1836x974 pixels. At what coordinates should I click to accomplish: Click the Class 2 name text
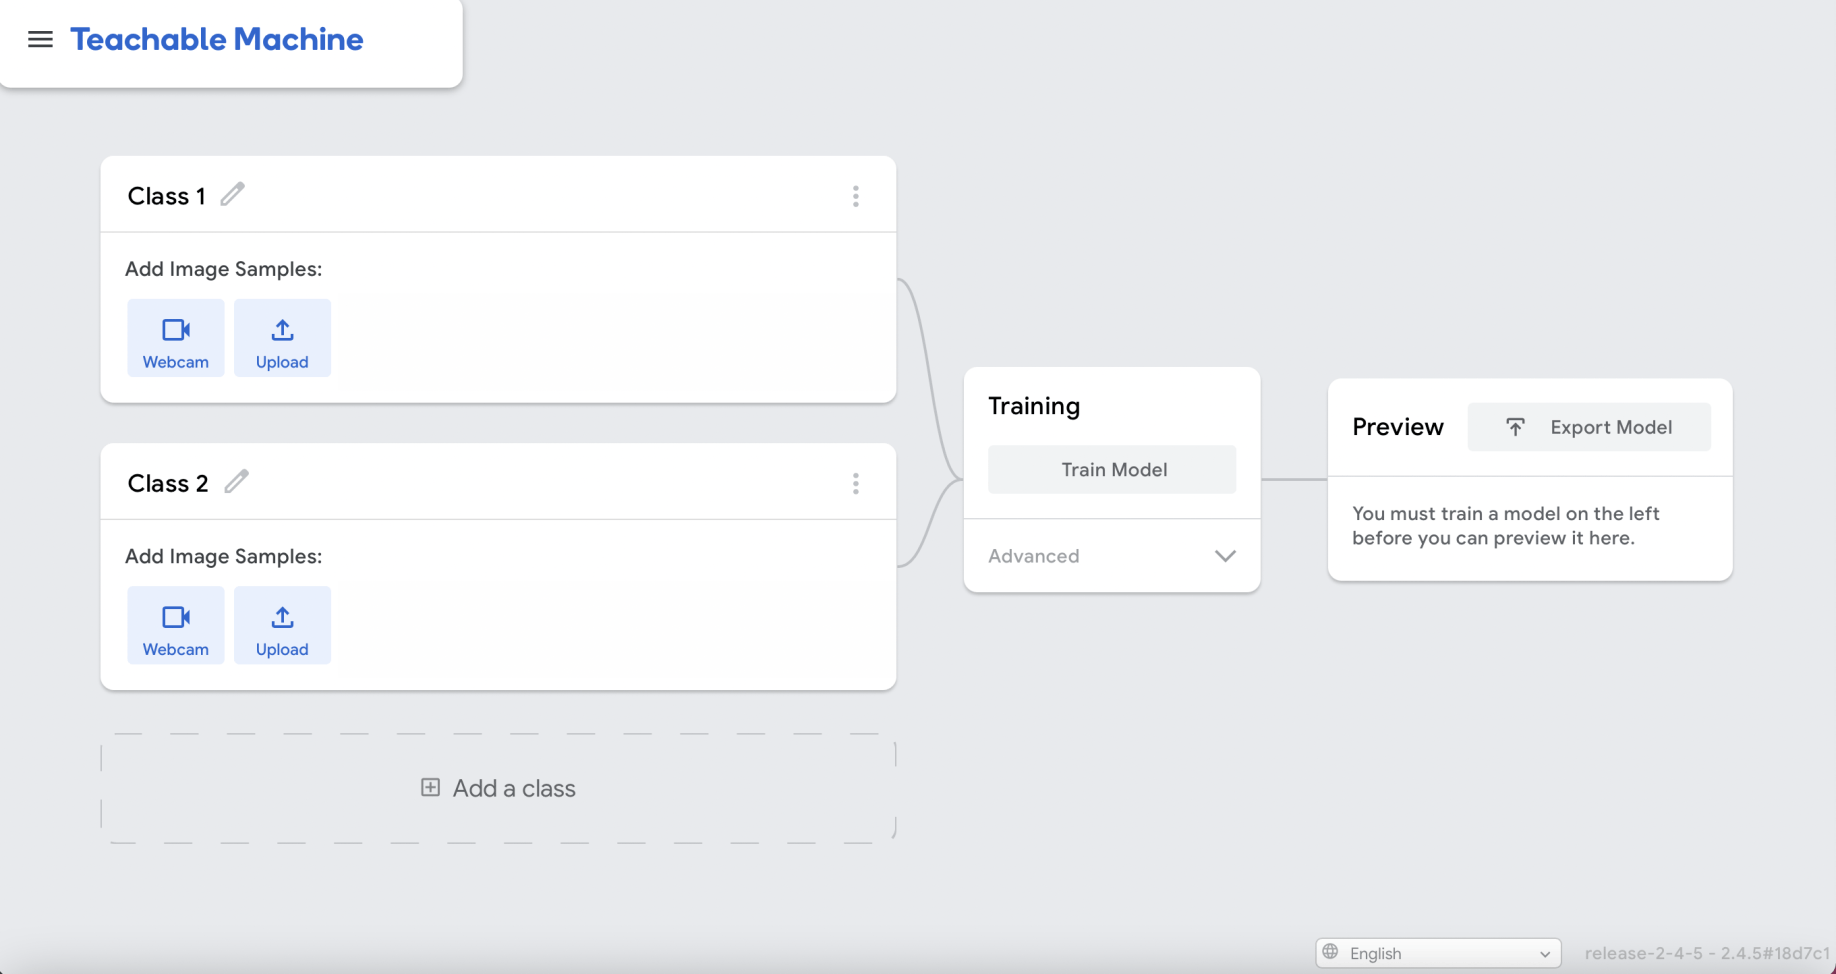[168, 484]
